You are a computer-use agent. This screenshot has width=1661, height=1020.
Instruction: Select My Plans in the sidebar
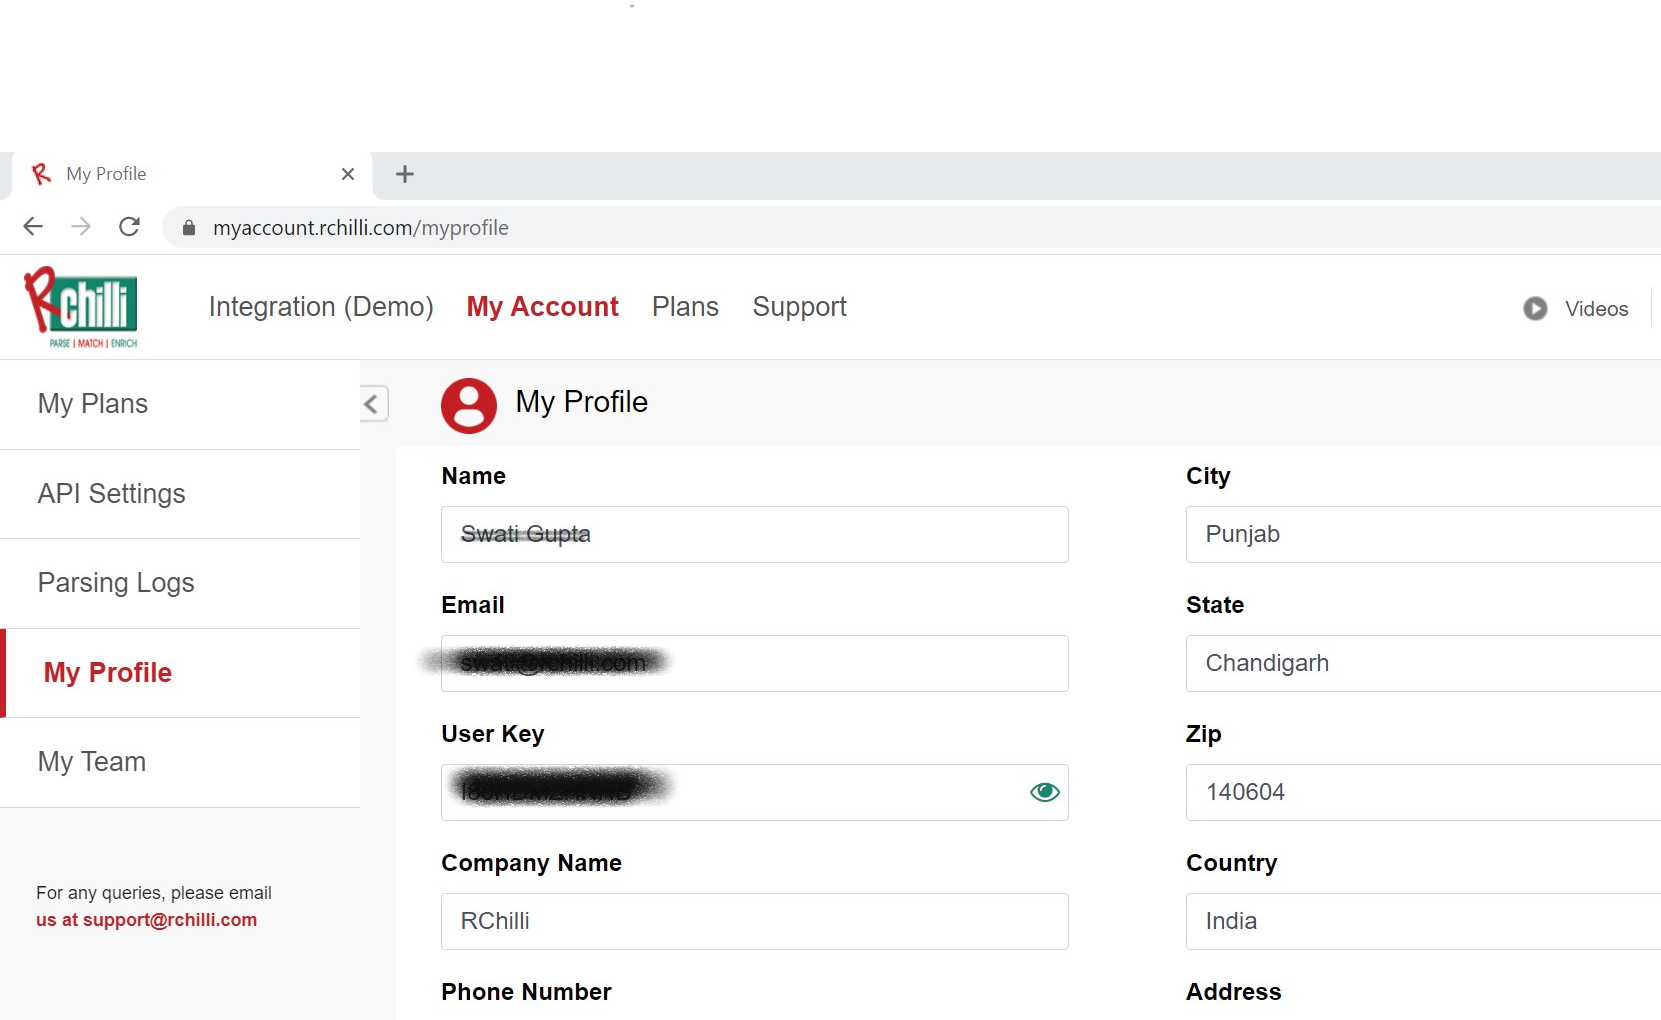point(180,404)
